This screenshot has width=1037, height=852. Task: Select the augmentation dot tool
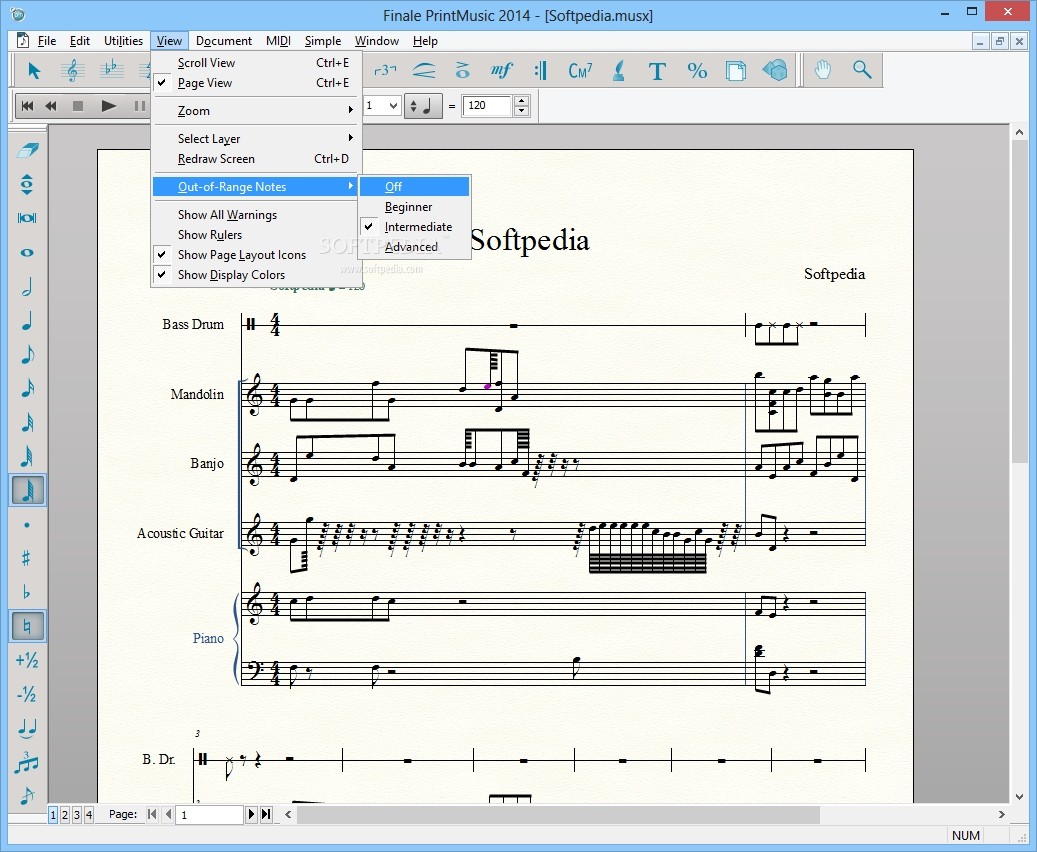click(26, 525)
